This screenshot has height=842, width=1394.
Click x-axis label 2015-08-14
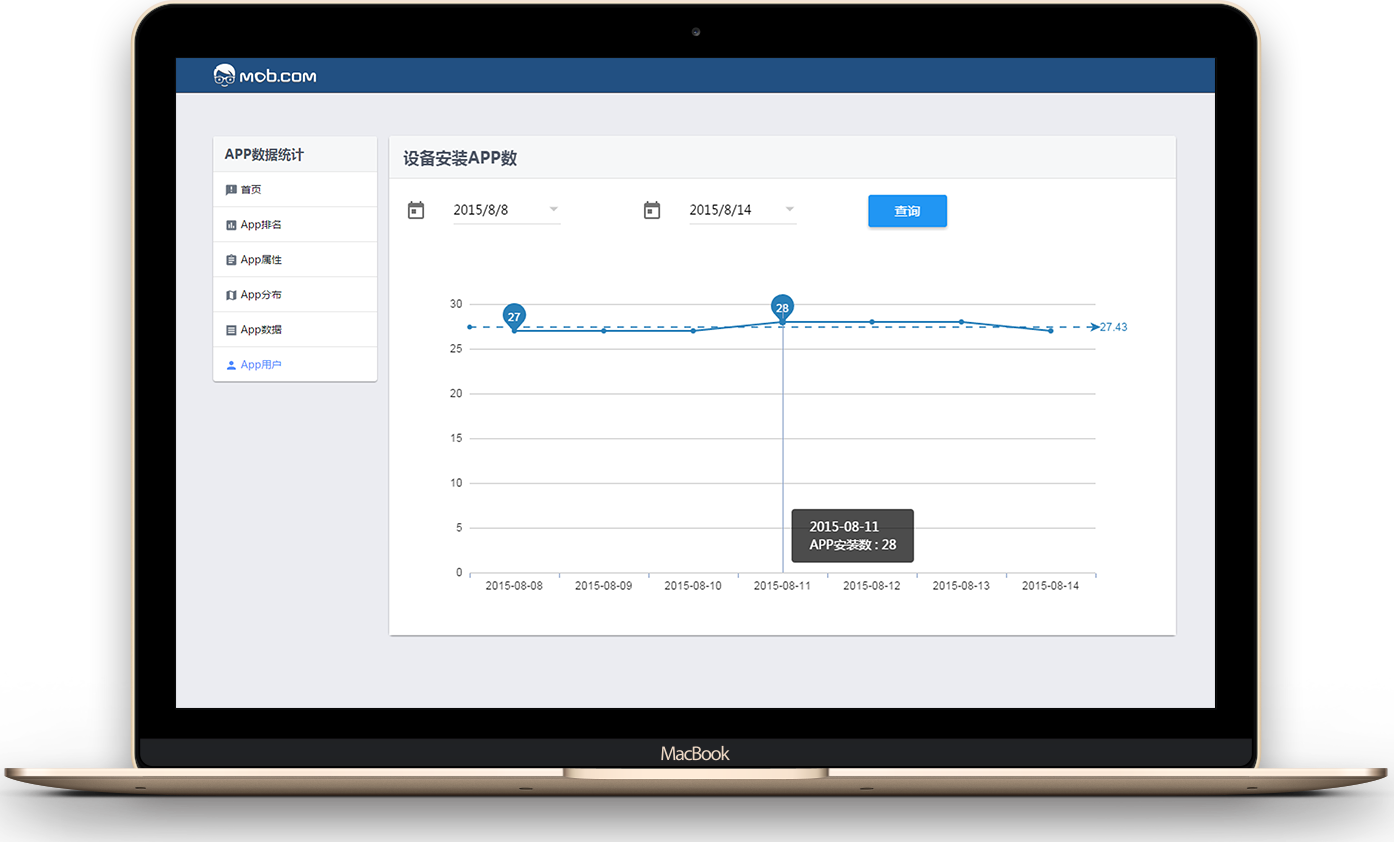pos(1051,586)
